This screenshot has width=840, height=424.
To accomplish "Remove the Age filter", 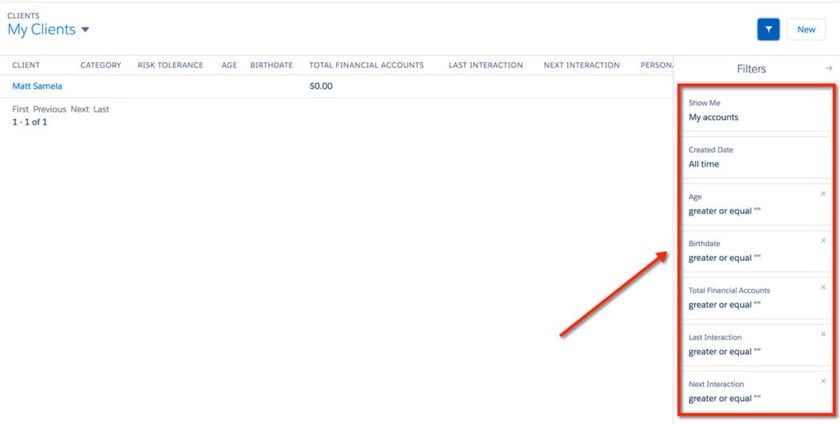I will 823,194.
